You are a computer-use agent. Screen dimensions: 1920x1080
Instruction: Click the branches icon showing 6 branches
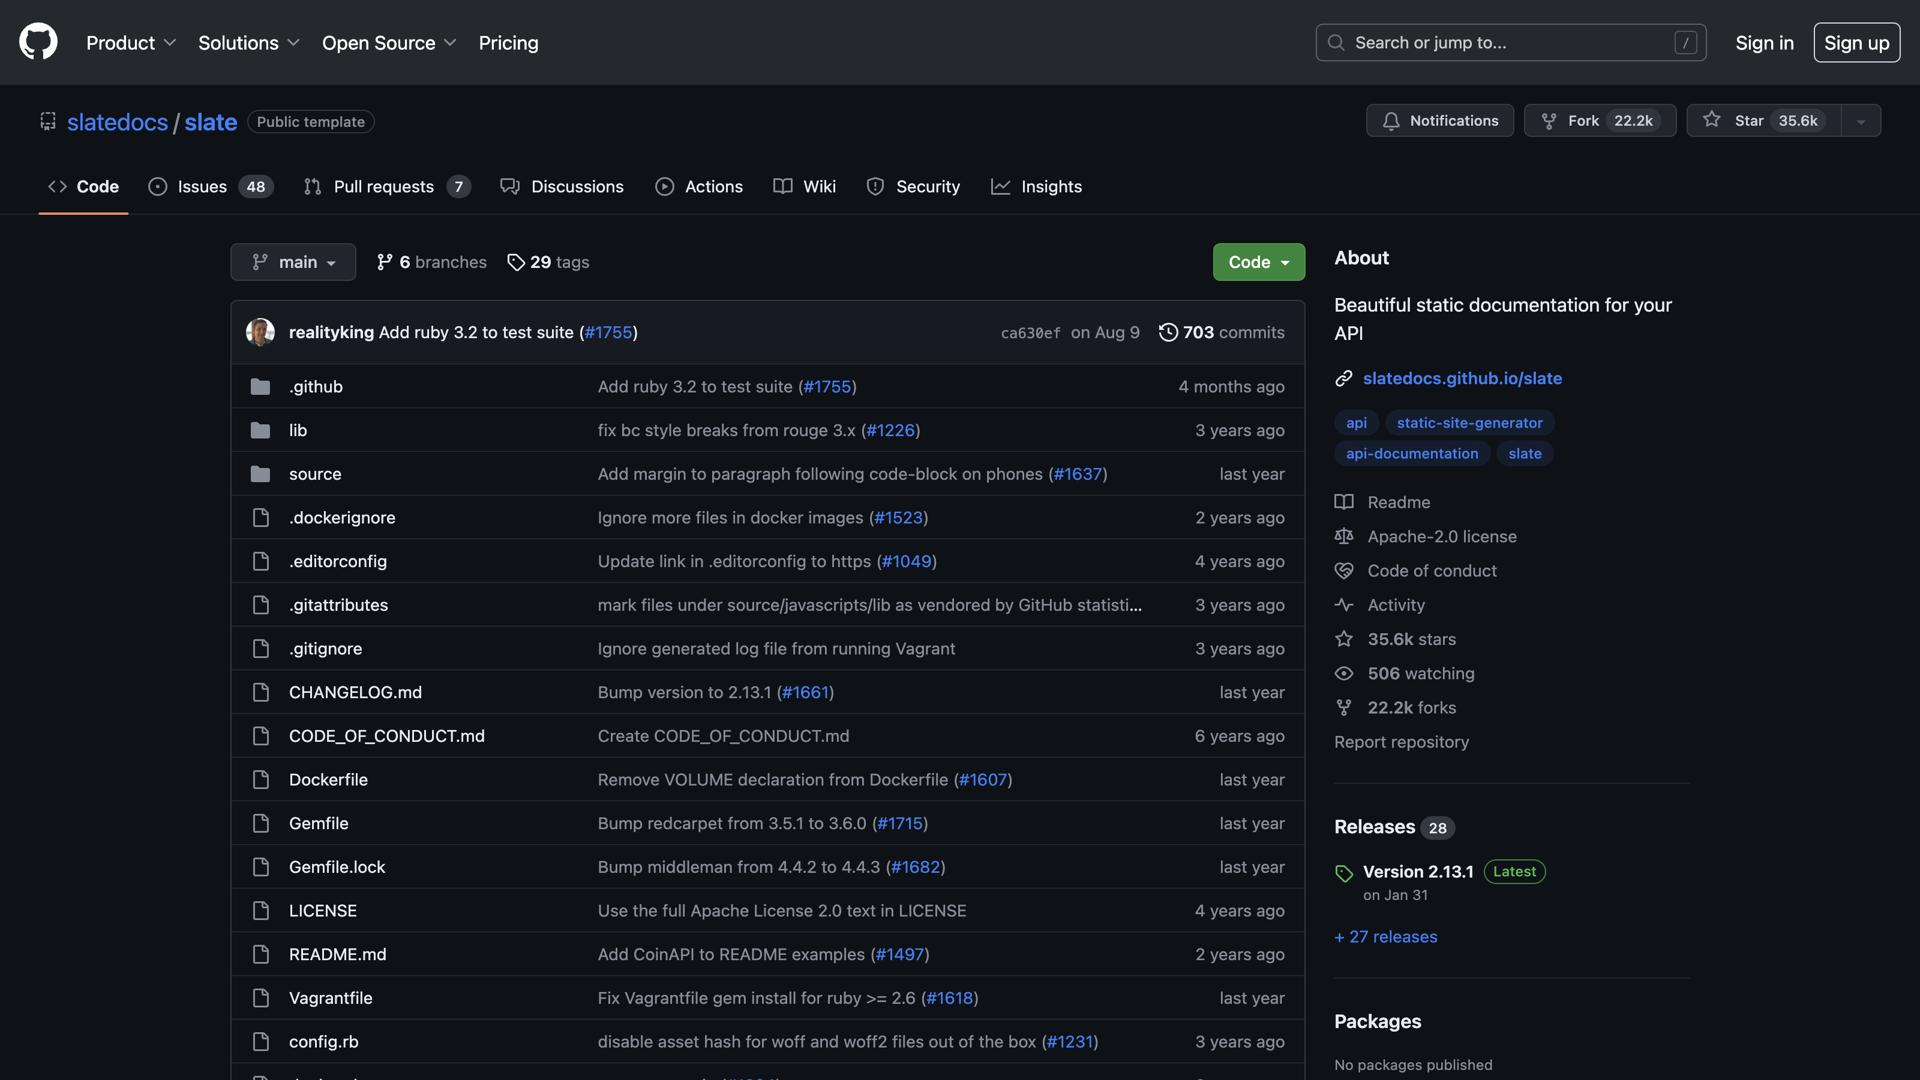[384, 262]
